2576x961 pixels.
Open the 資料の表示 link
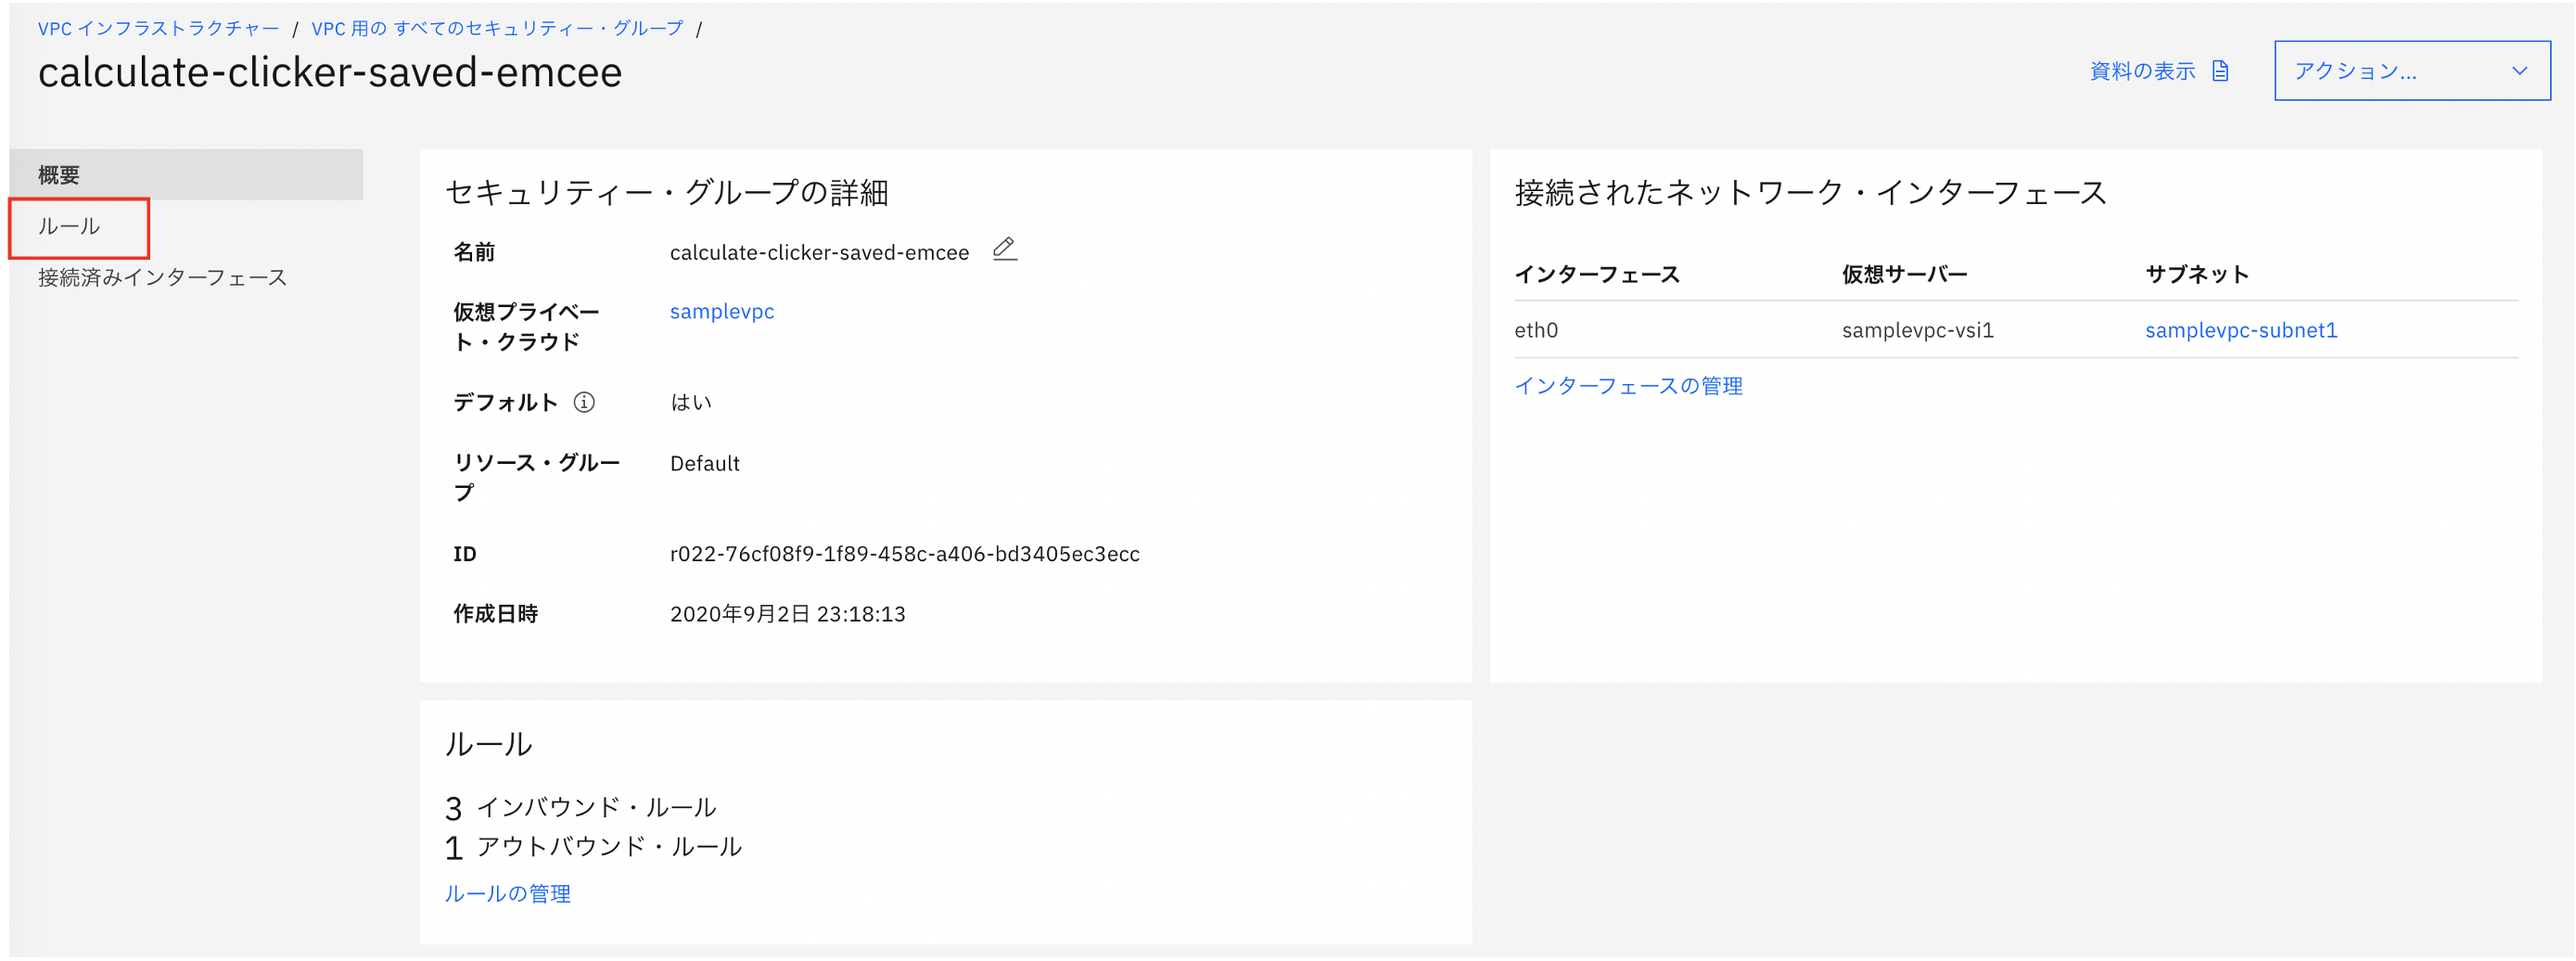point(2142,71)
